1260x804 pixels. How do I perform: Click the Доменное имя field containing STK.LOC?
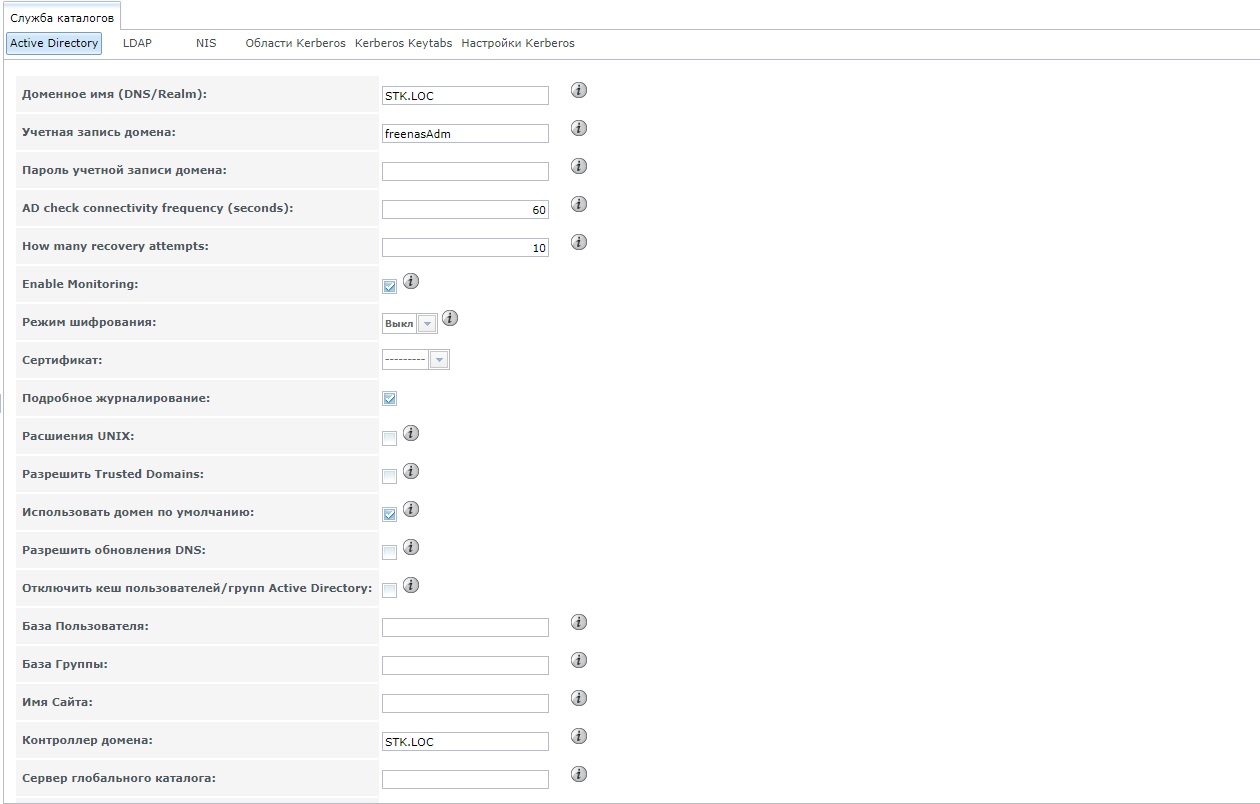click(466, 95)
